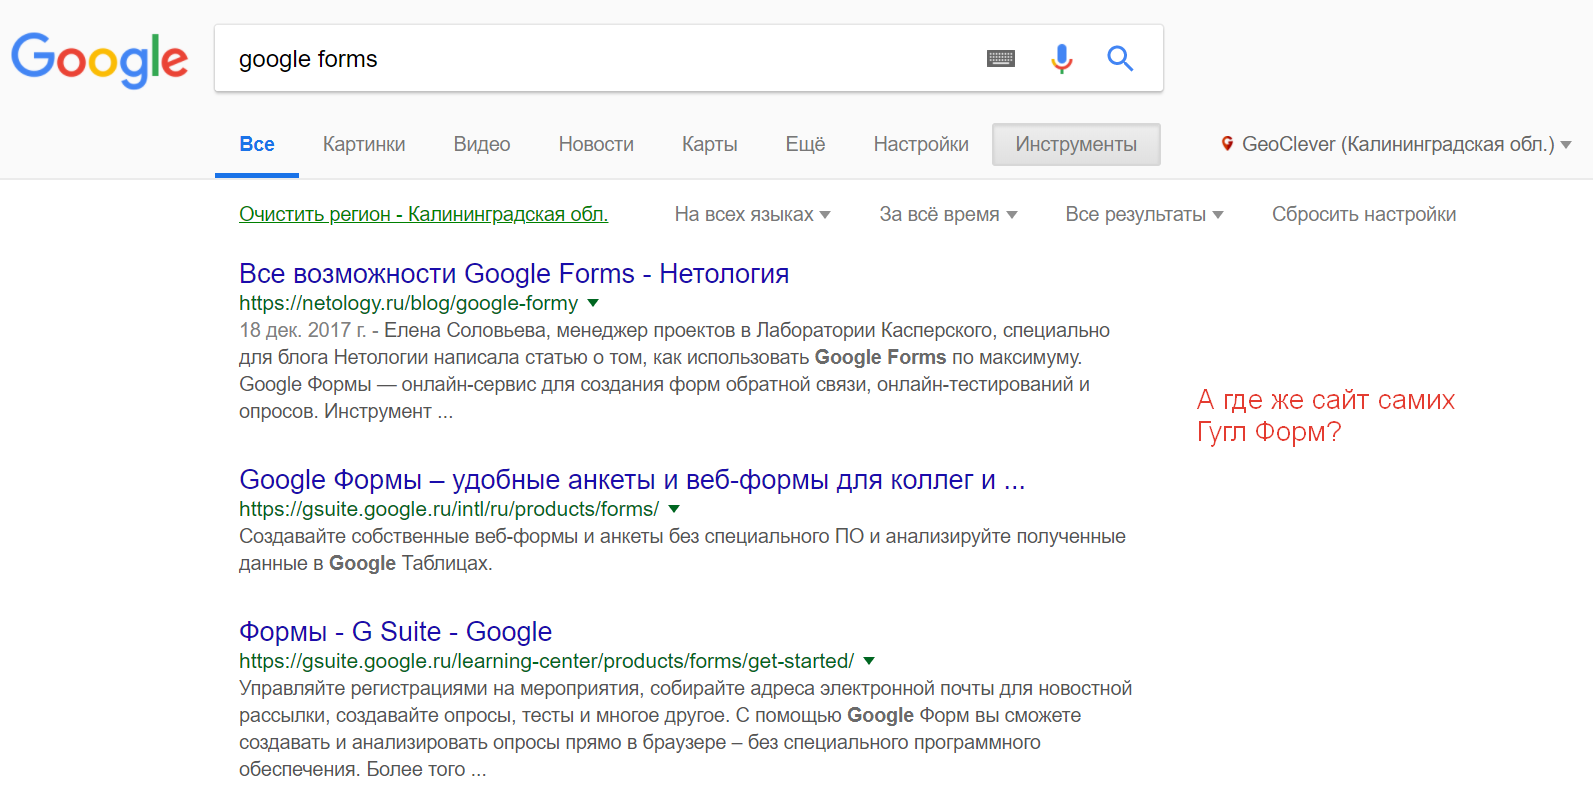Open the Ещё menu
This screenshot has height=810, width=1593.
[x=805, y=144]
